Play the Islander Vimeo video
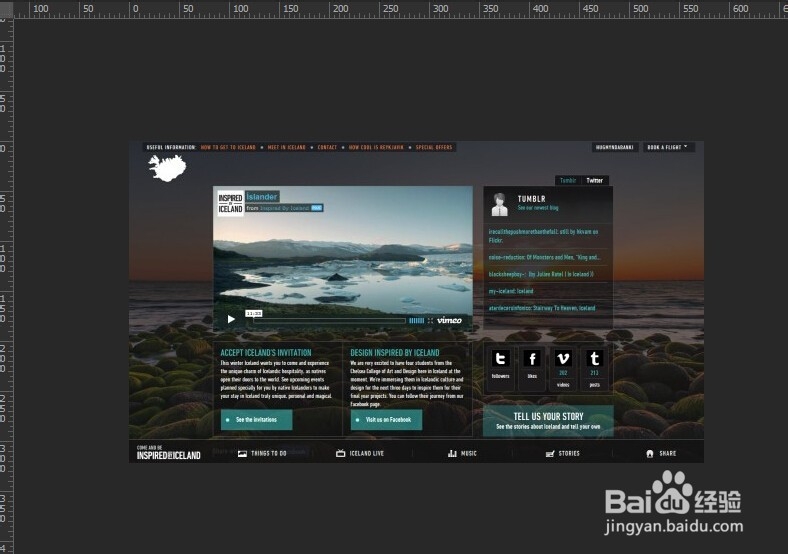 tap(231, 319)
